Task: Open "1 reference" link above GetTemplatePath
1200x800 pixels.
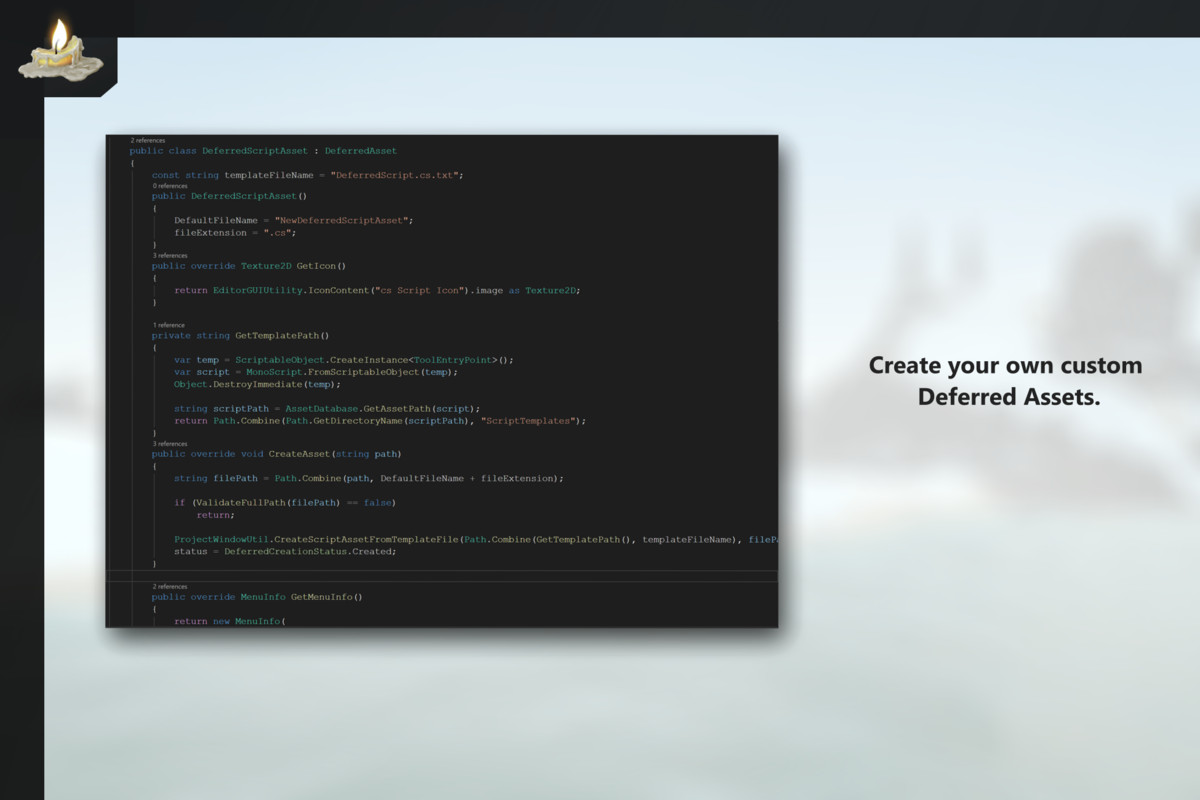Action: 169,325
